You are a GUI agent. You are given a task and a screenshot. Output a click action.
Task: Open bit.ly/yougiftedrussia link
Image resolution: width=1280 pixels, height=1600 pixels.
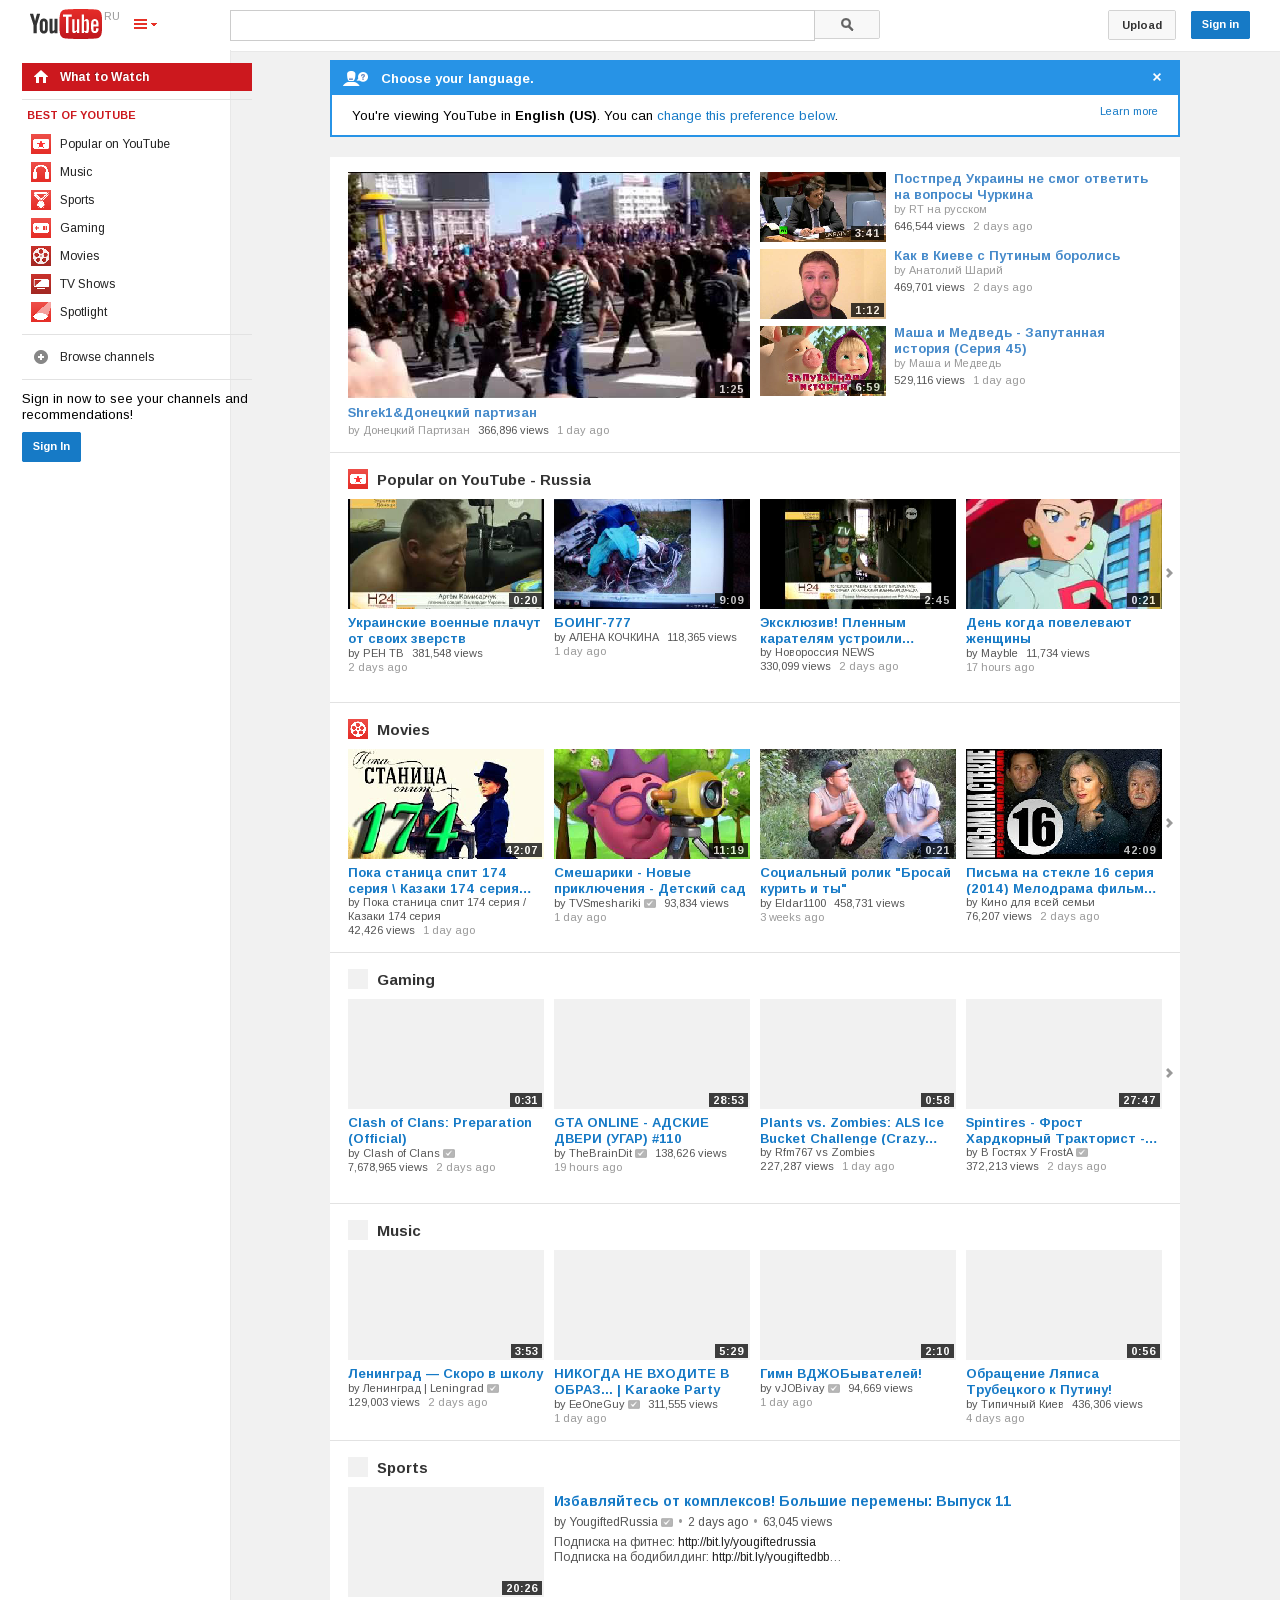pos(747,1542)
